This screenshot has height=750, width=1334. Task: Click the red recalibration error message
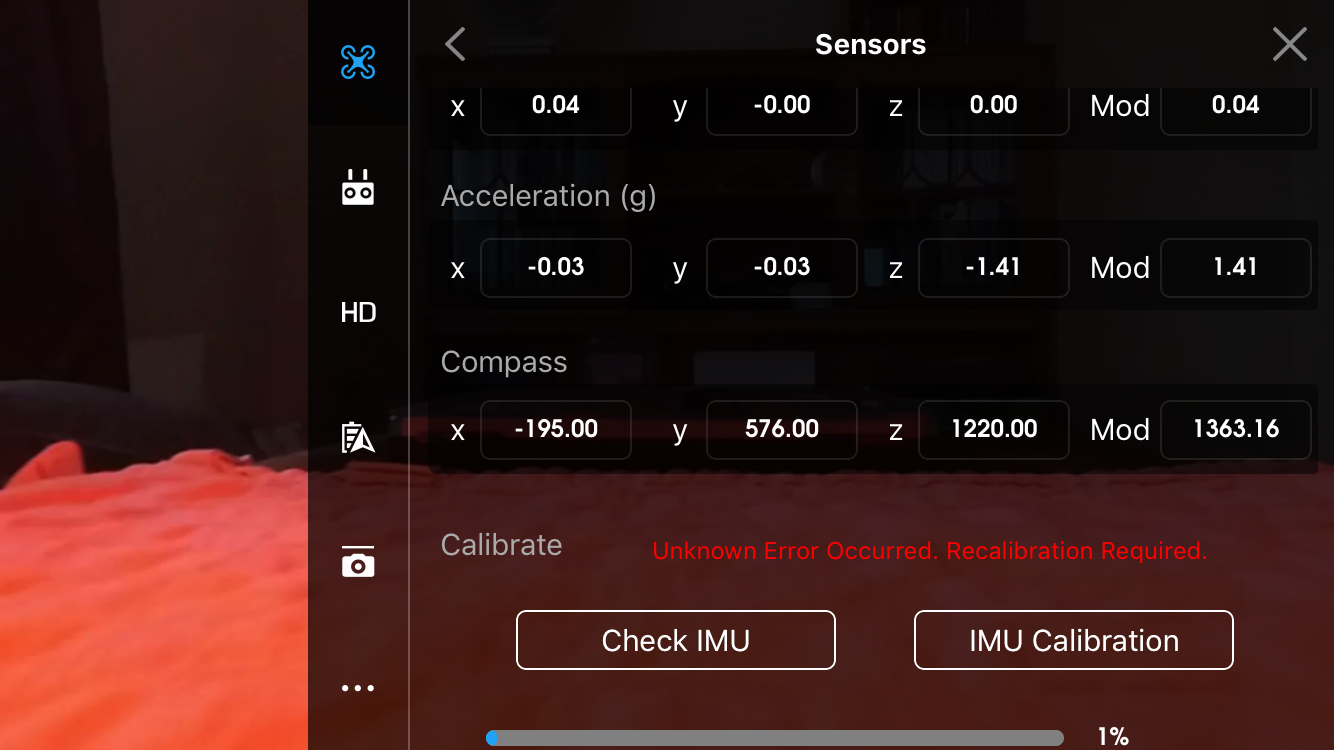[x=929, y=551]
